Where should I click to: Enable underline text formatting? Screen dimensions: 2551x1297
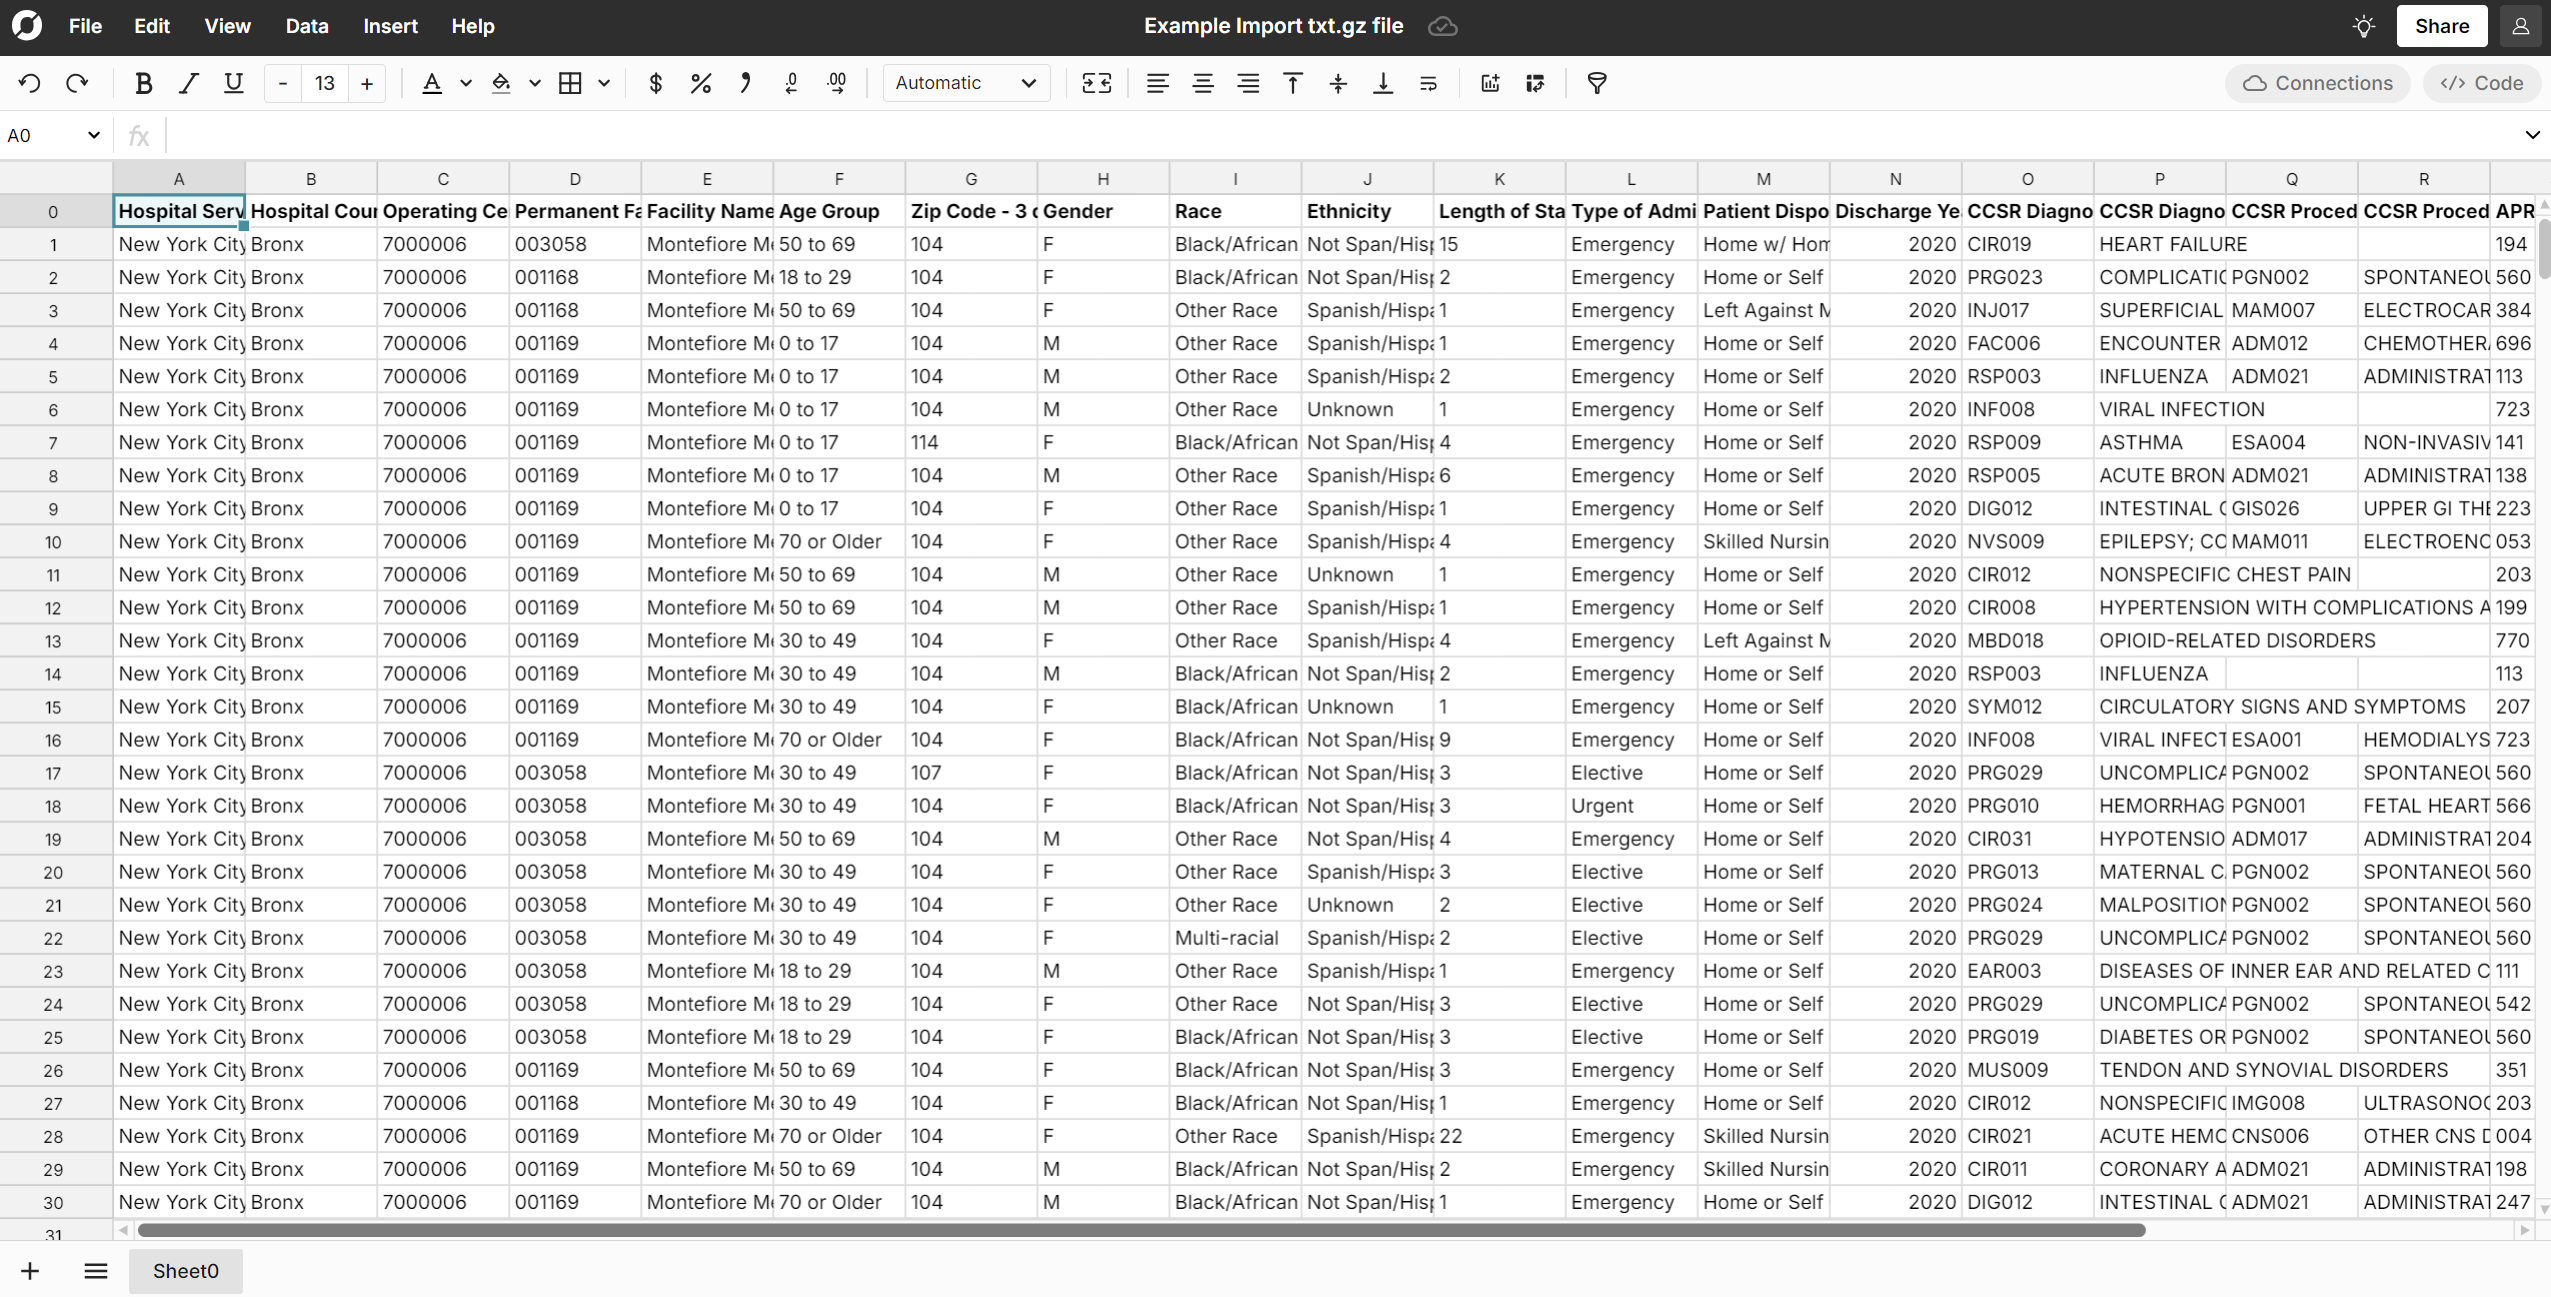click(230, 83)
